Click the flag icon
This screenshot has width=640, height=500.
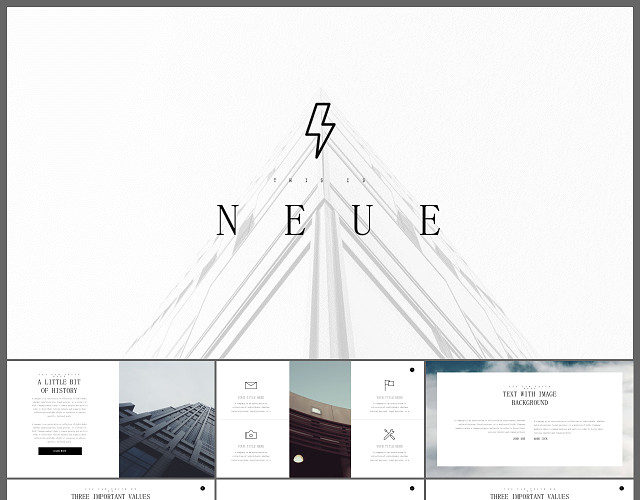pos(389,385)
